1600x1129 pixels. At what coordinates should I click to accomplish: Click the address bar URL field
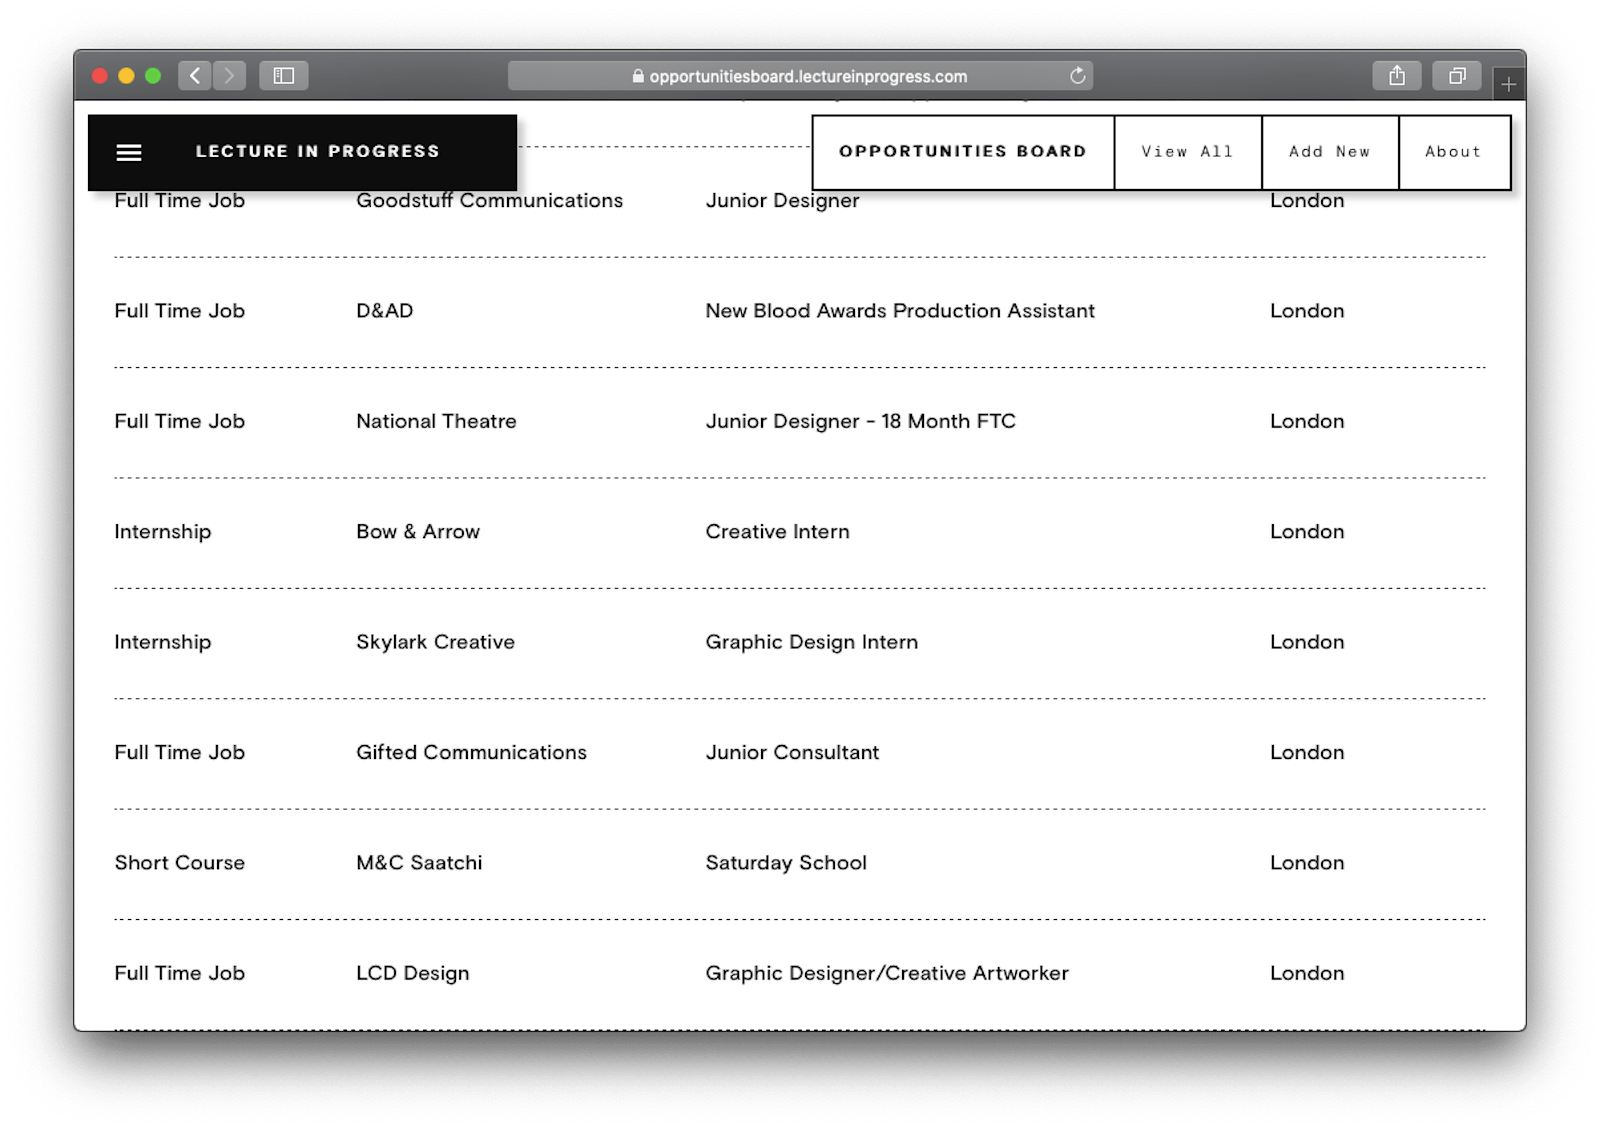coord(800,76)
